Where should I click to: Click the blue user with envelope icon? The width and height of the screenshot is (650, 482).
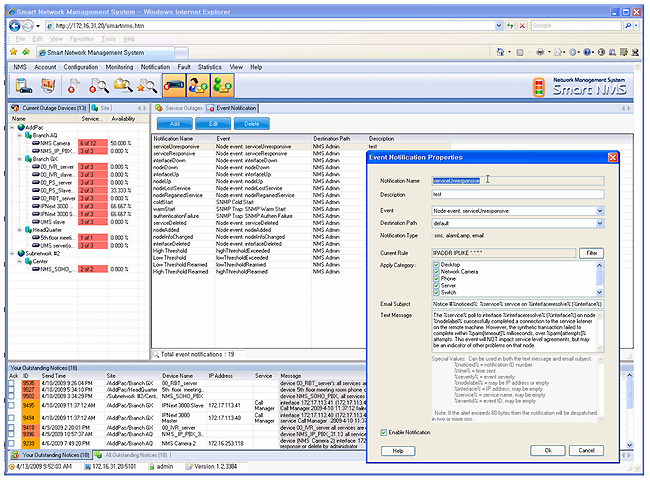[198, 86]
